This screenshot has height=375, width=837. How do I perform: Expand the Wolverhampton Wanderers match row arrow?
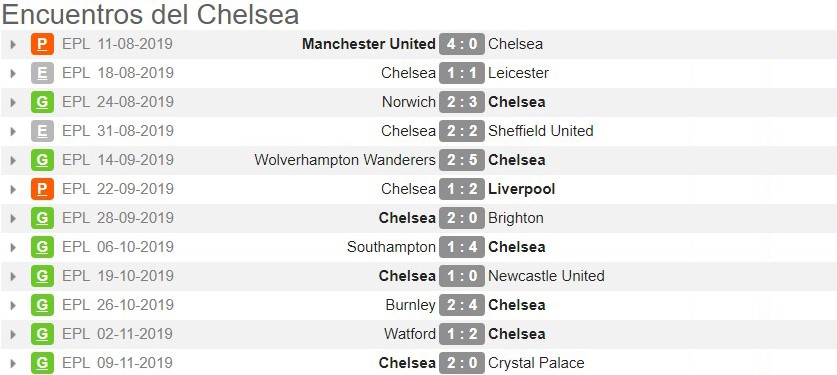[13, 160]
